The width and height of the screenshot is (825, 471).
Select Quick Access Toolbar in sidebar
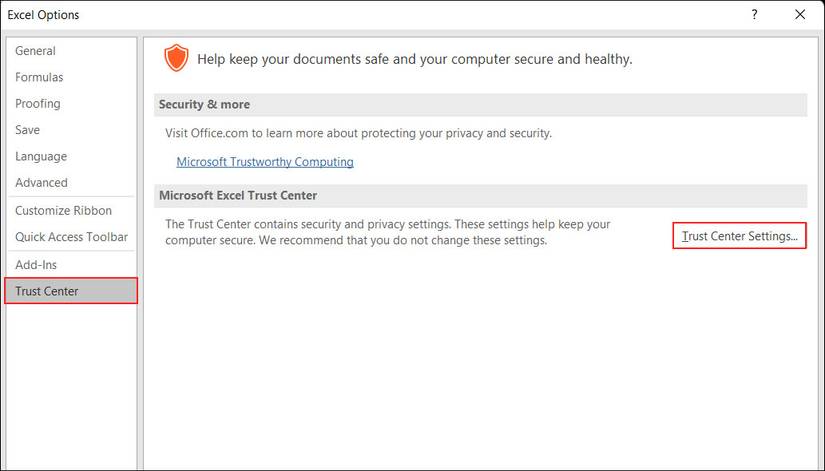71,237
